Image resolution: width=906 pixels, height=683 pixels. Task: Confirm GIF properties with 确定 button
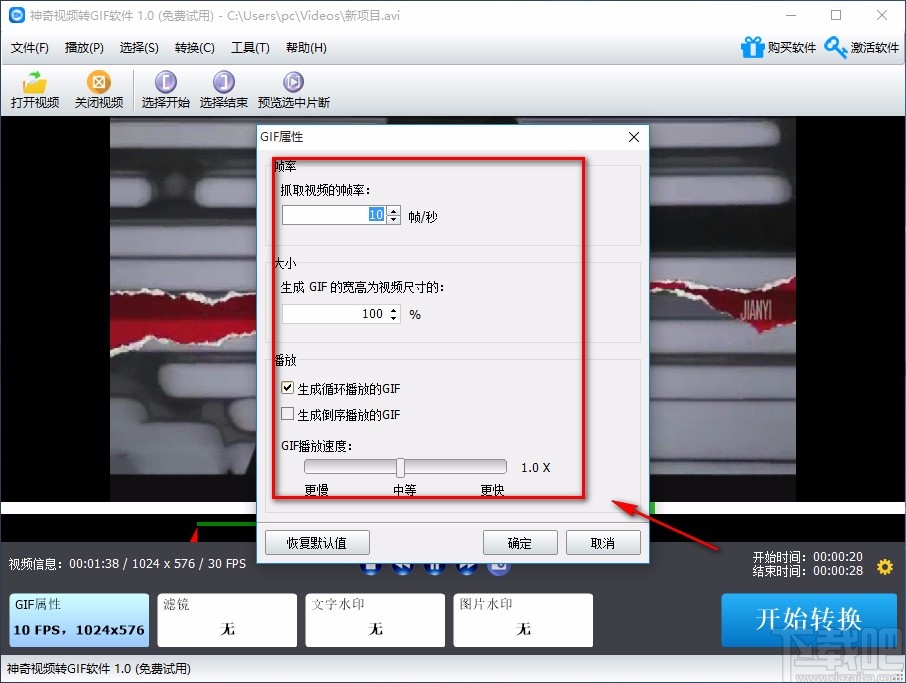(520, 543)
